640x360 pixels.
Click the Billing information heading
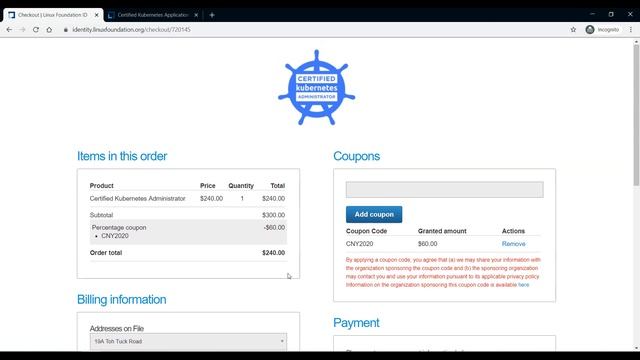pyautogui.click(x=122, y=300)
